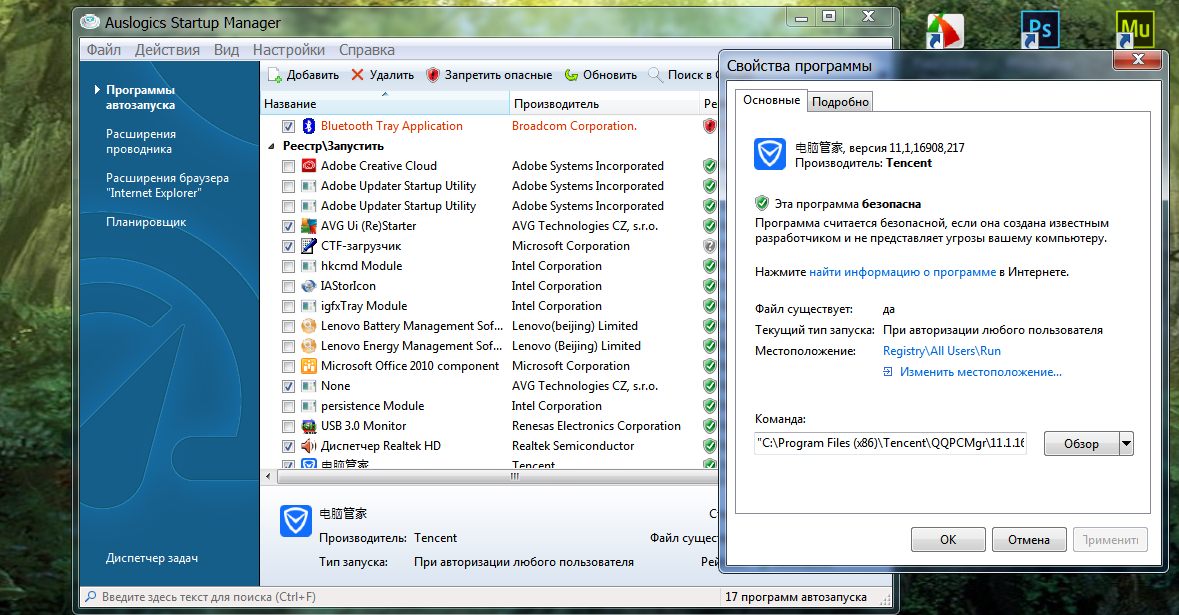The image size is (1179, 615).
Task: Open the Photoshop desktop shortcut
Action: (x=1040, y=30)
